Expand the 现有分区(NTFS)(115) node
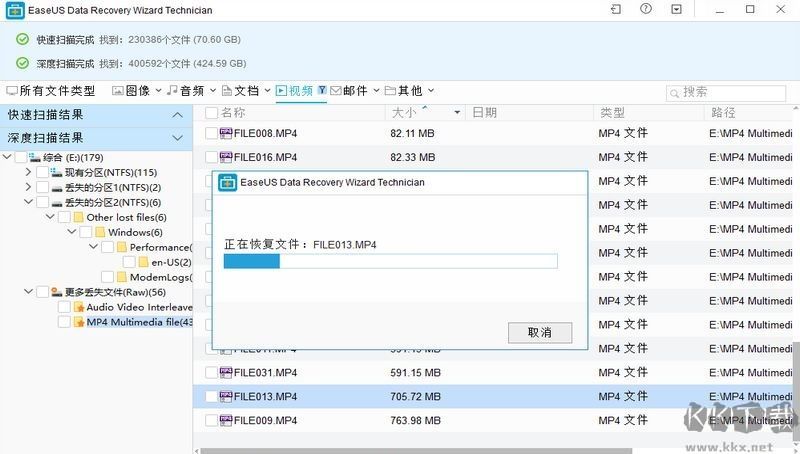The height and width of the screenshot is (454, 800). point(29,172)
